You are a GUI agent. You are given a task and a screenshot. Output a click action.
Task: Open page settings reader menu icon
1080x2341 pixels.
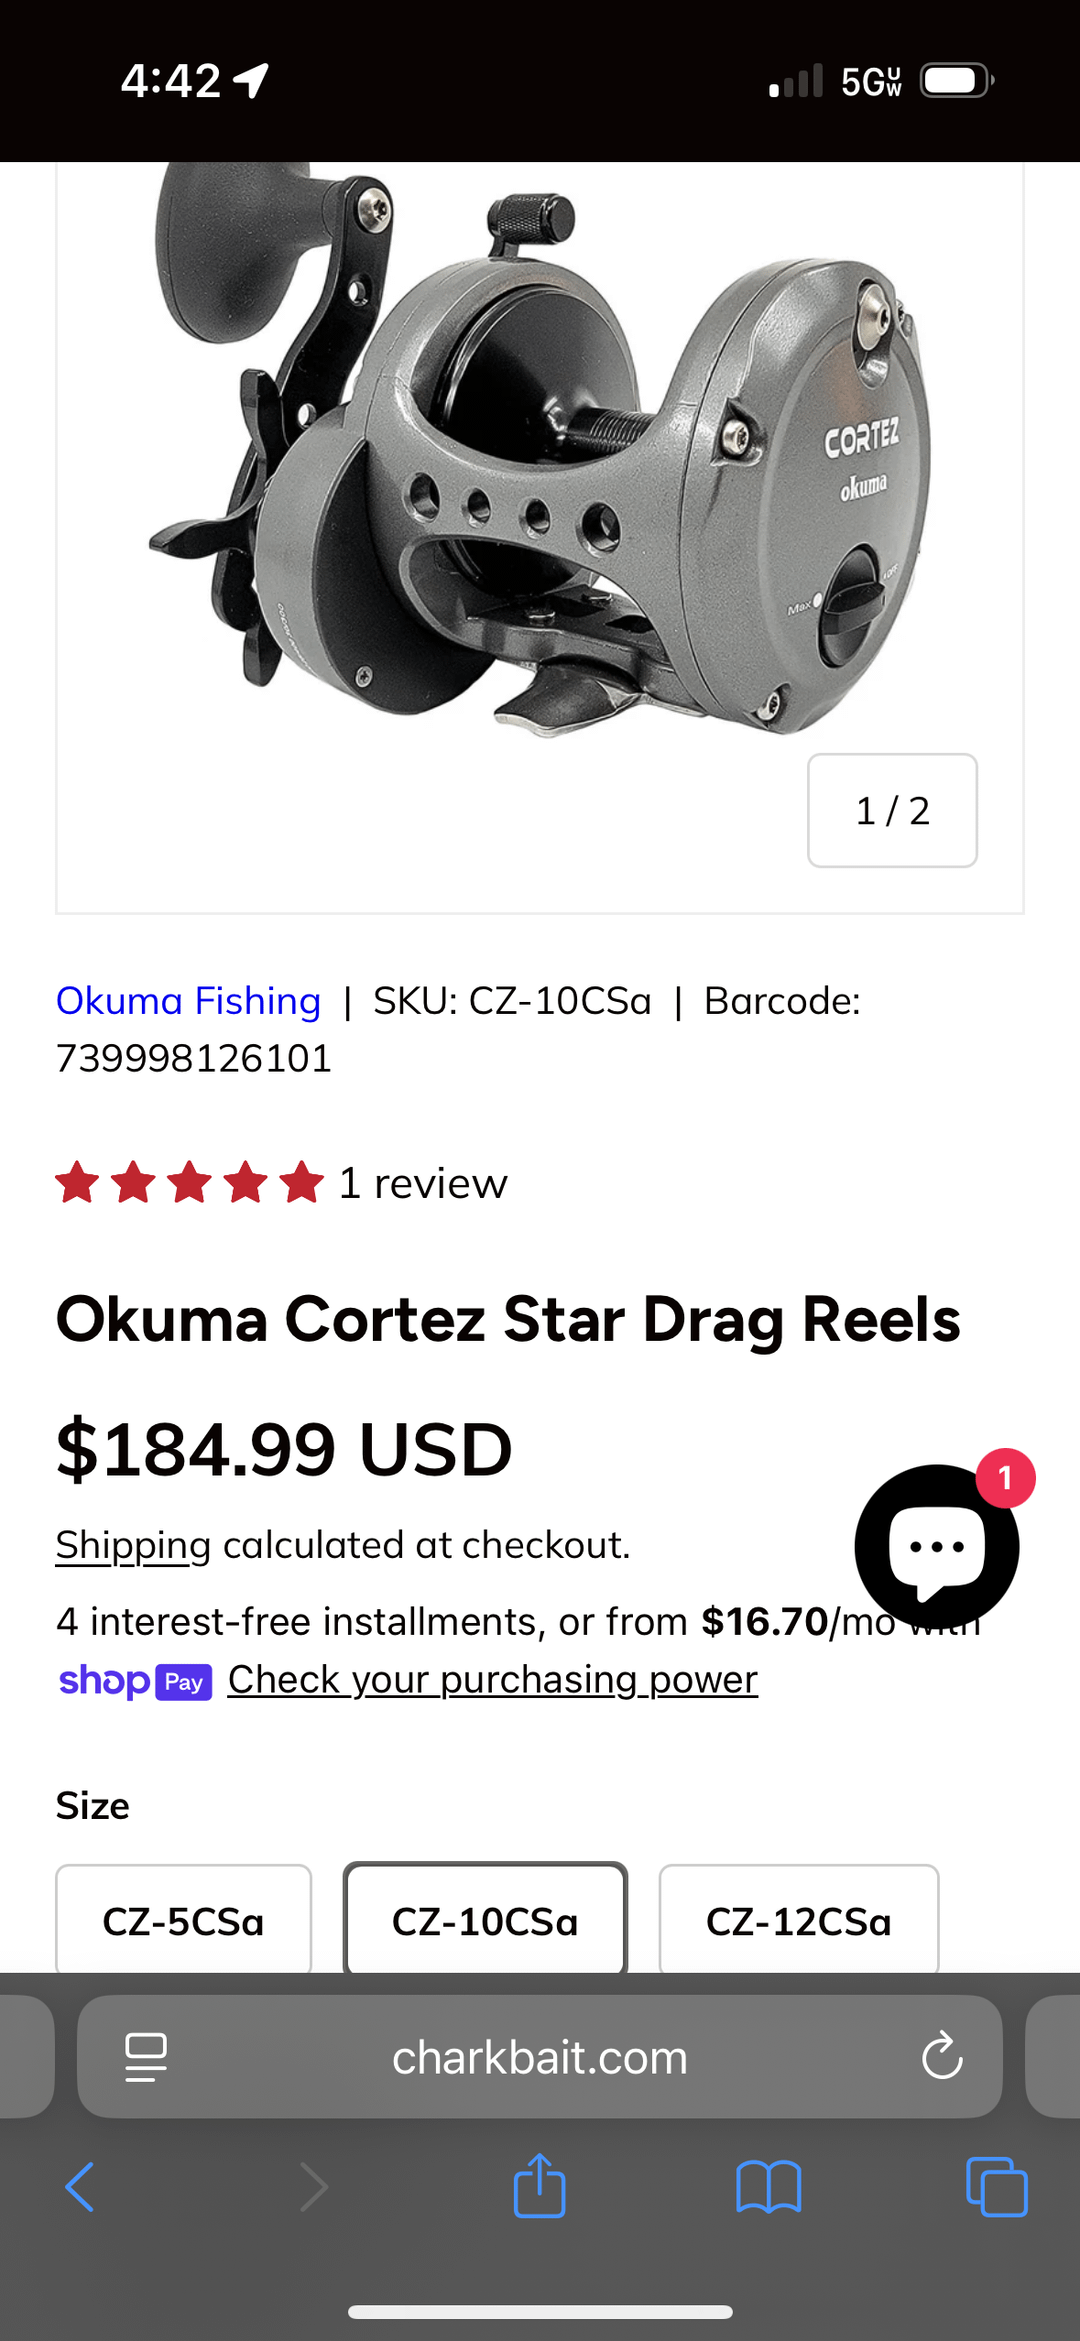coord(146,2057)
